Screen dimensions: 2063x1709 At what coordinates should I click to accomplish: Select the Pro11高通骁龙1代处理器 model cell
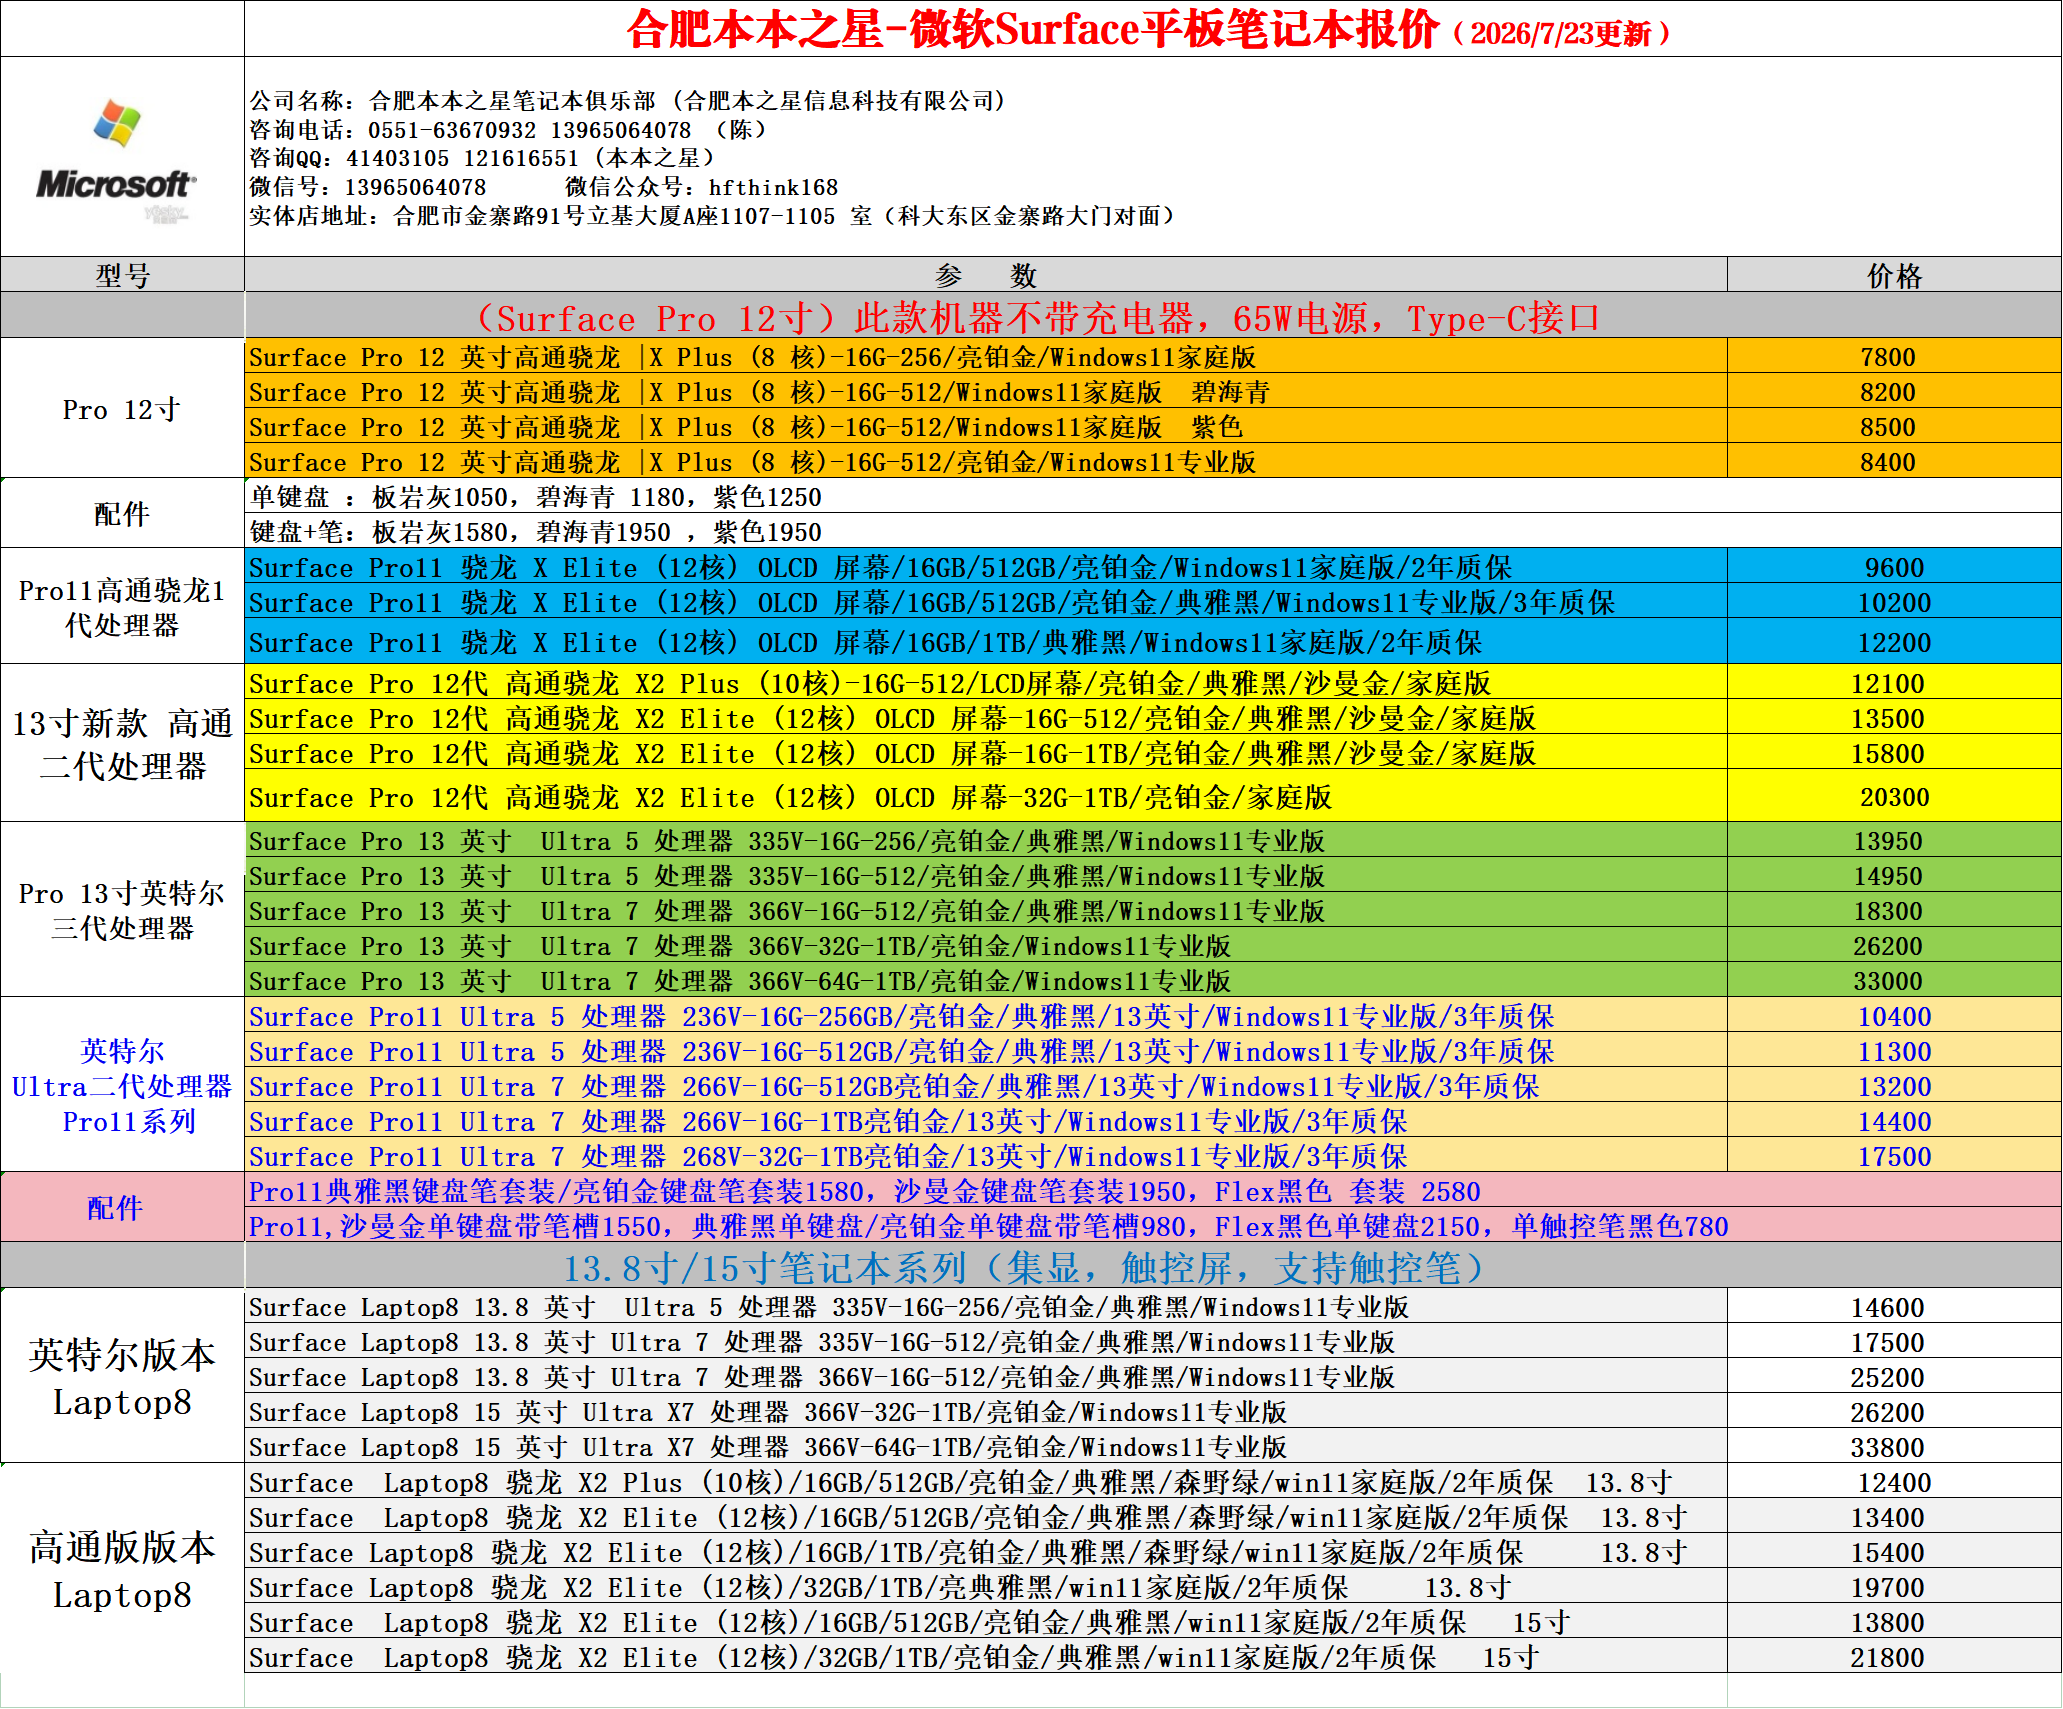122,606
